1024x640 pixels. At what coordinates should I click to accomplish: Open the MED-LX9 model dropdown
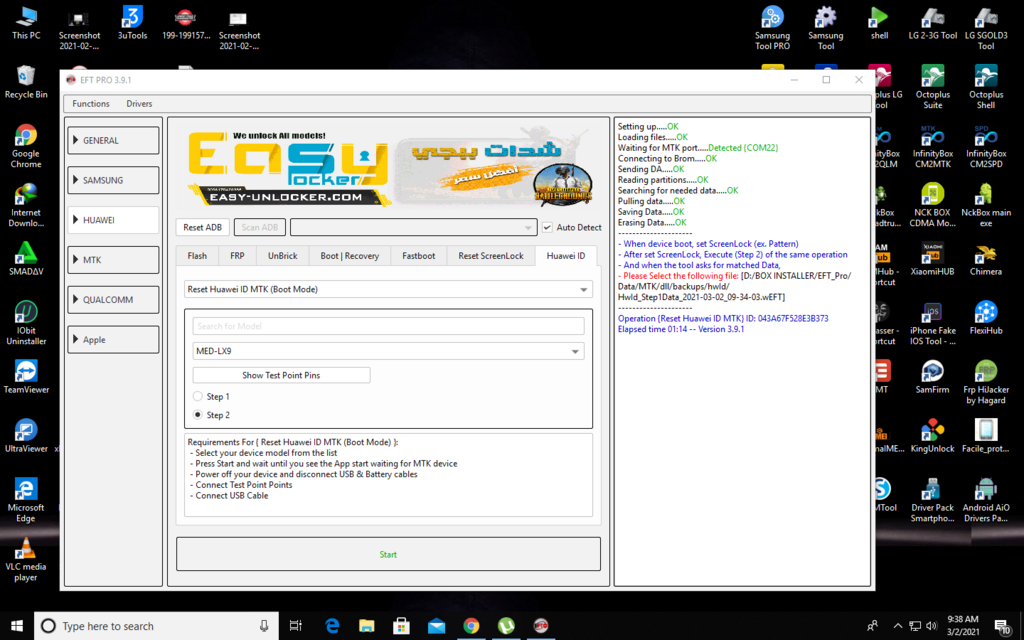pyautogui.click(x=388, y=351)
